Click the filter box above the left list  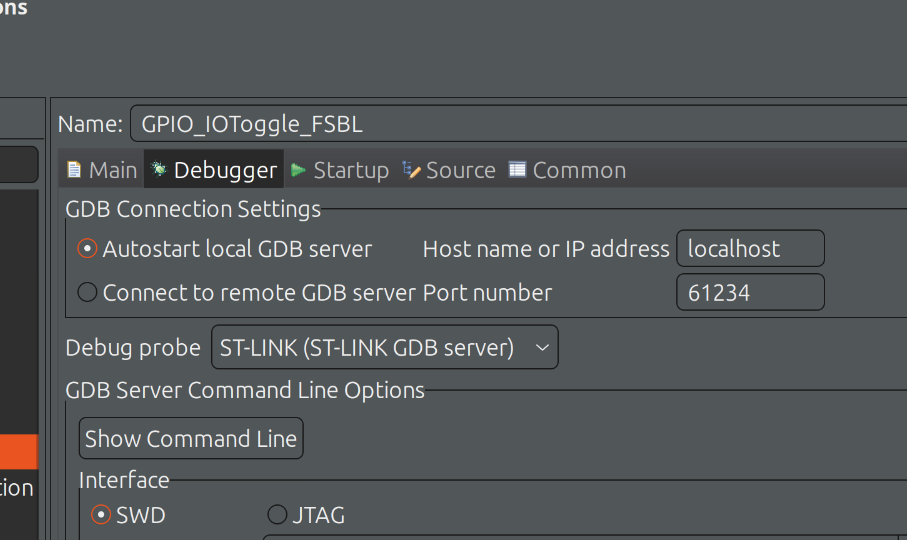coord(18,164)
